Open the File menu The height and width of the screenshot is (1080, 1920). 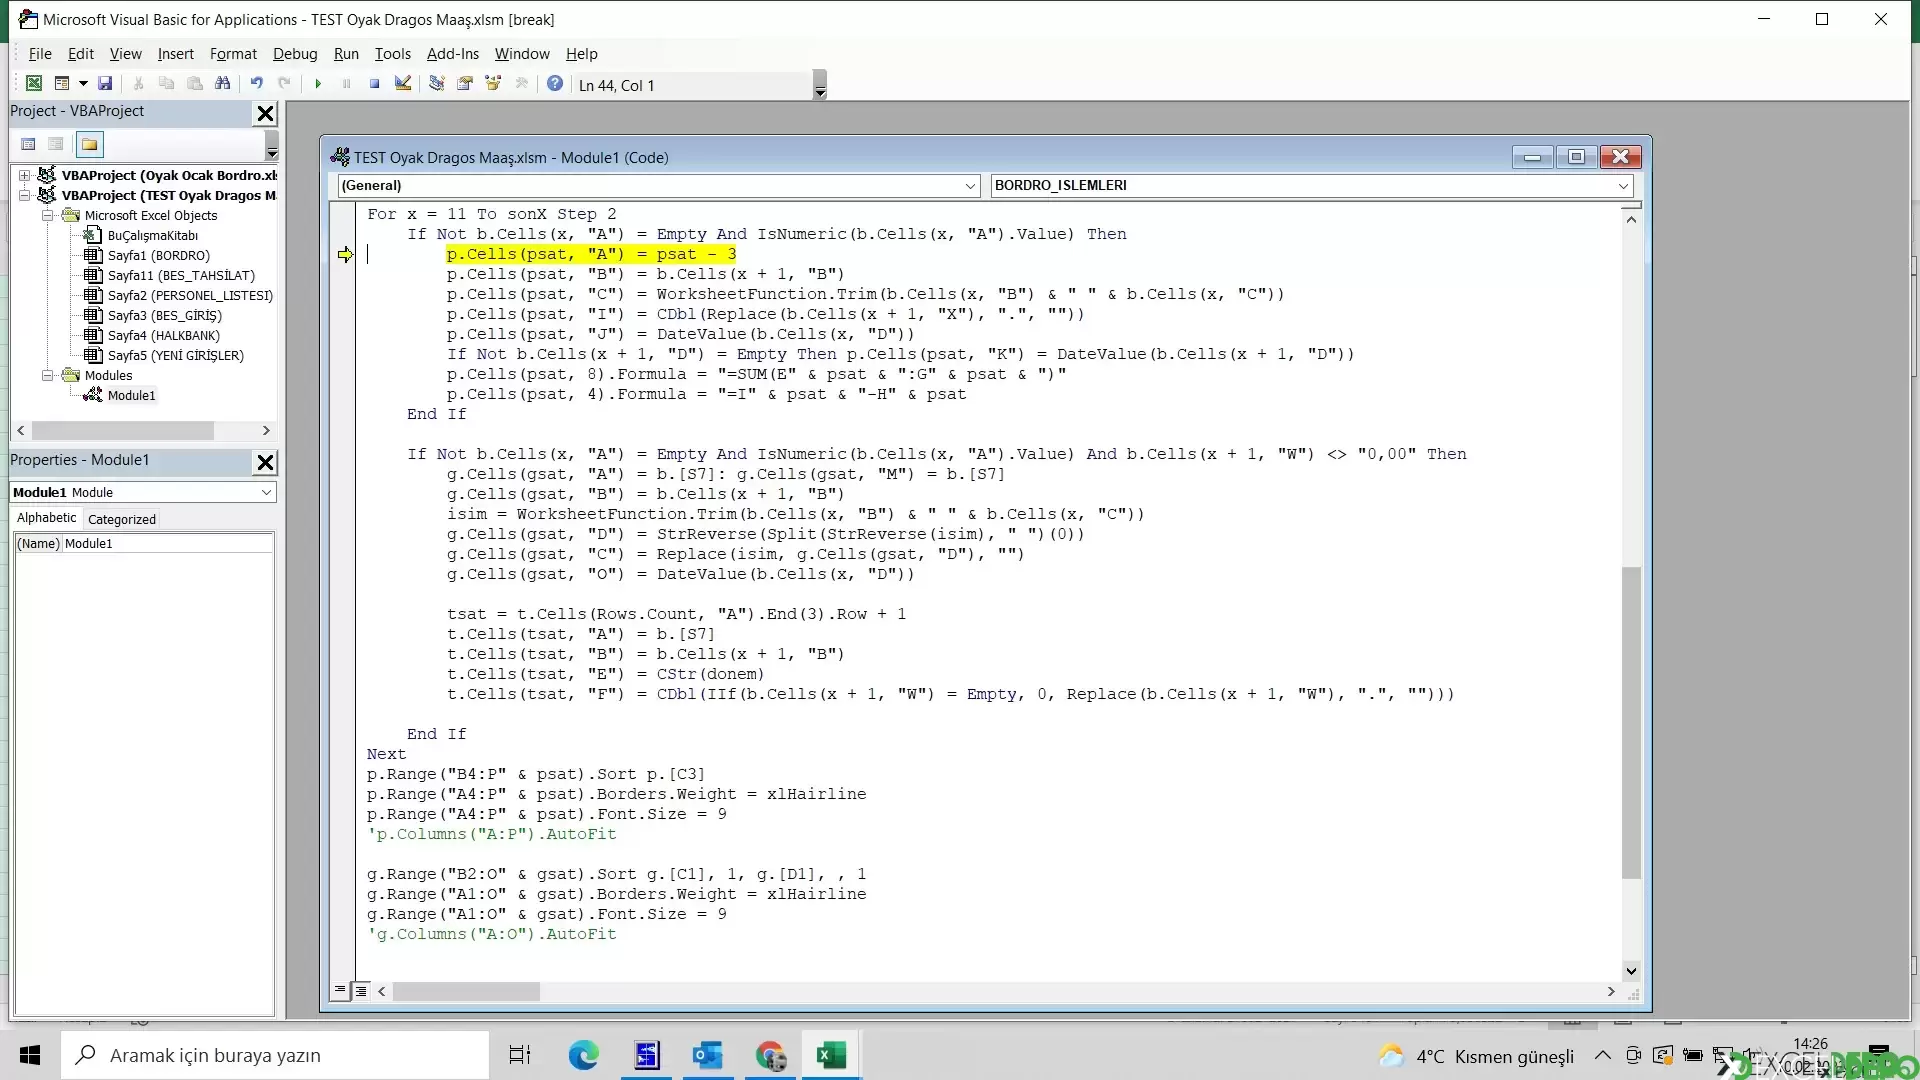point(40,54)
